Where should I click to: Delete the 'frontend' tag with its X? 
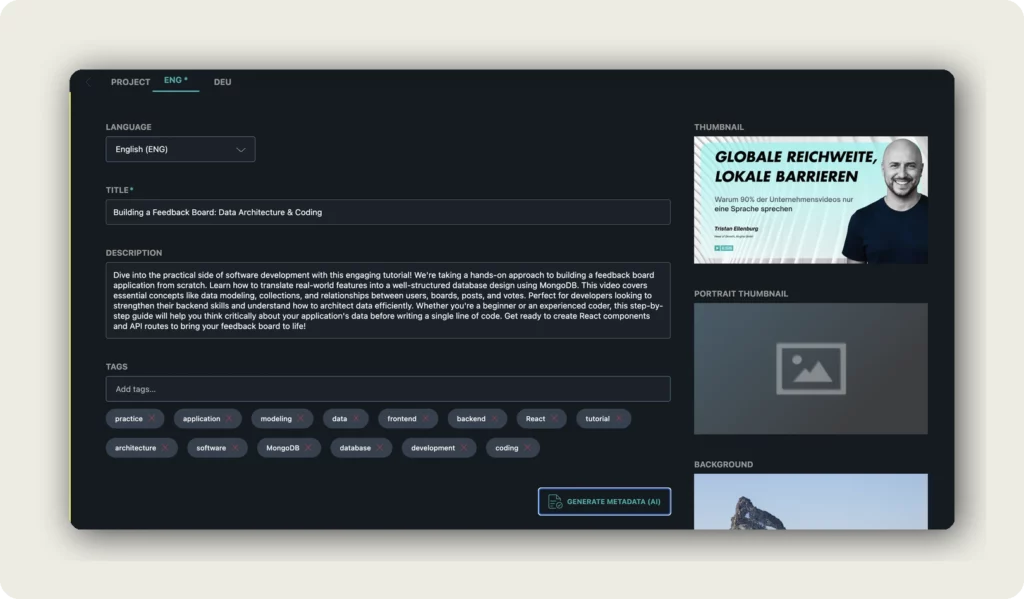point(425,419)
